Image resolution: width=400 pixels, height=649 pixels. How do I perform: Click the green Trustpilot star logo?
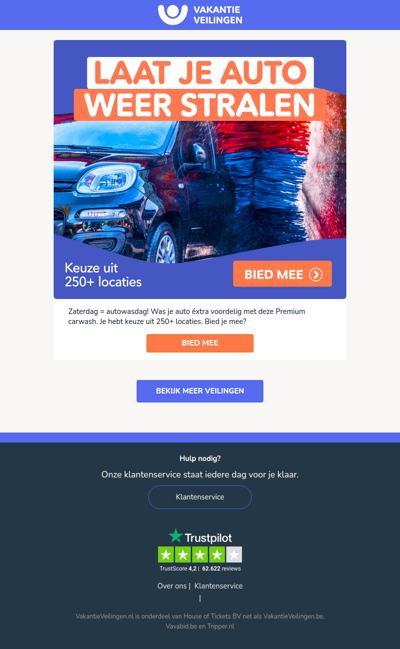176,536
